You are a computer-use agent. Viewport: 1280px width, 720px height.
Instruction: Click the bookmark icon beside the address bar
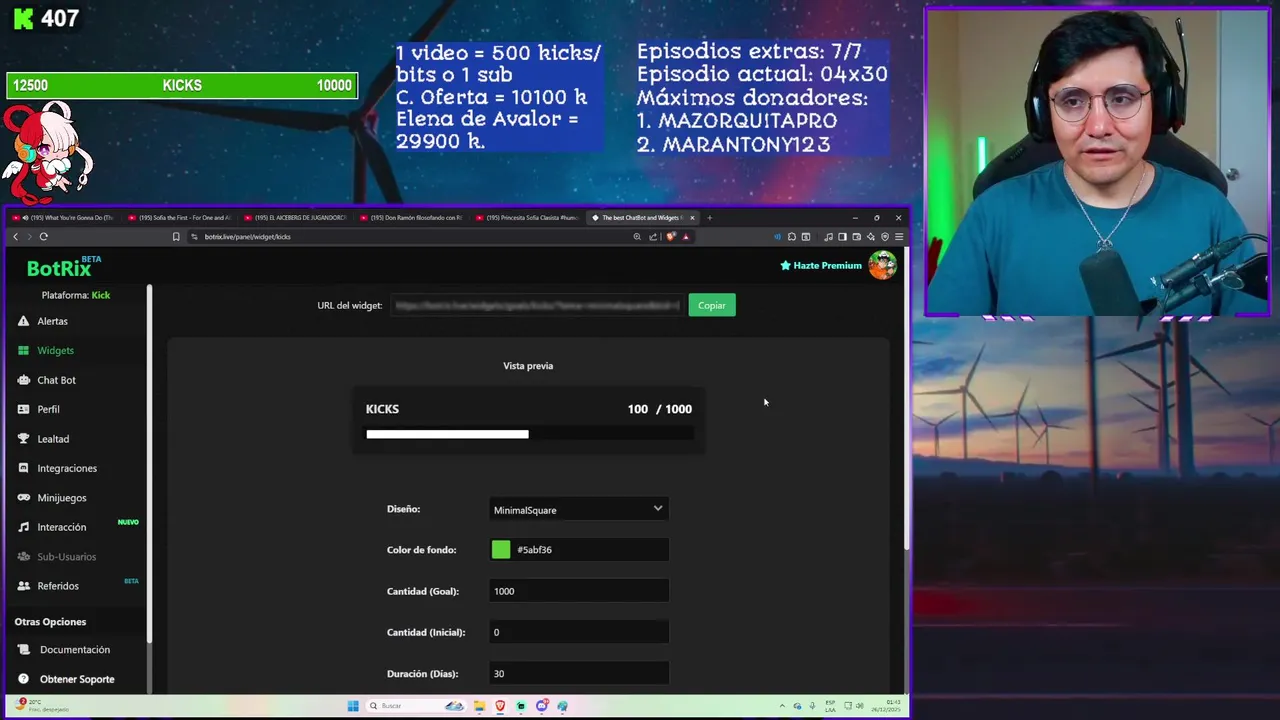pyautogui.click(x=176, y=237)
